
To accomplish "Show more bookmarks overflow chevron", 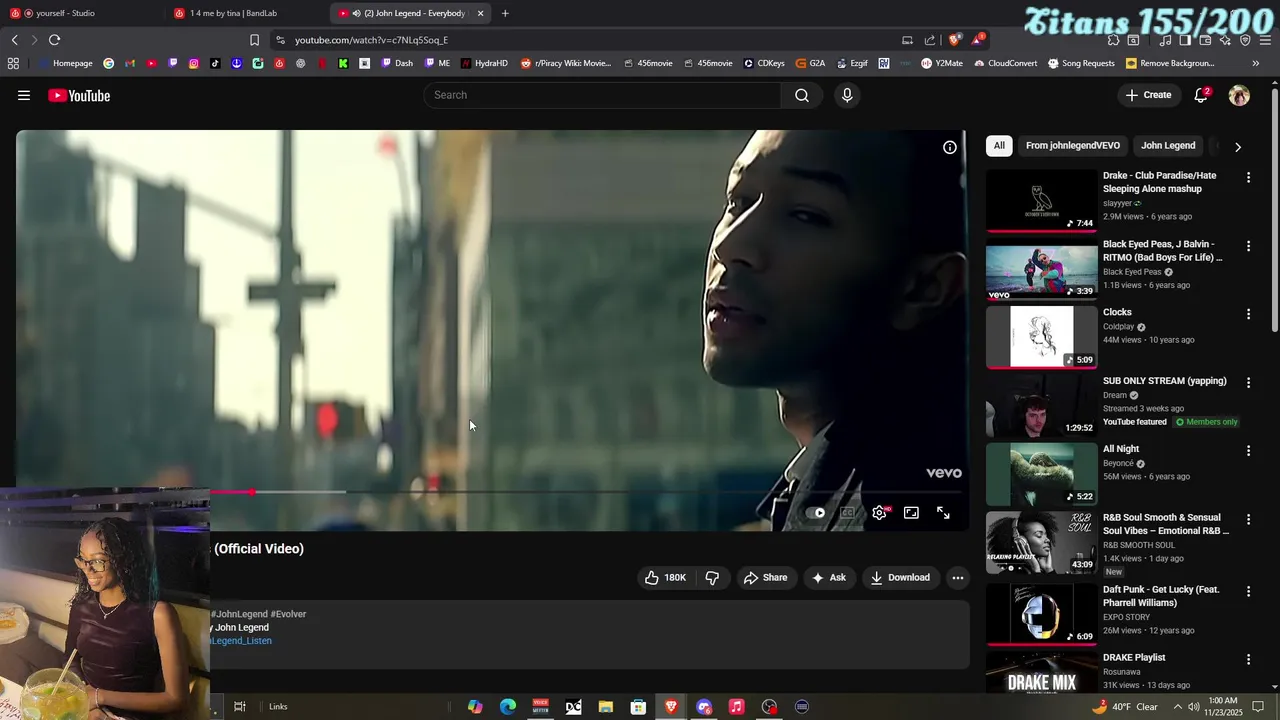I will [1255, 63].
